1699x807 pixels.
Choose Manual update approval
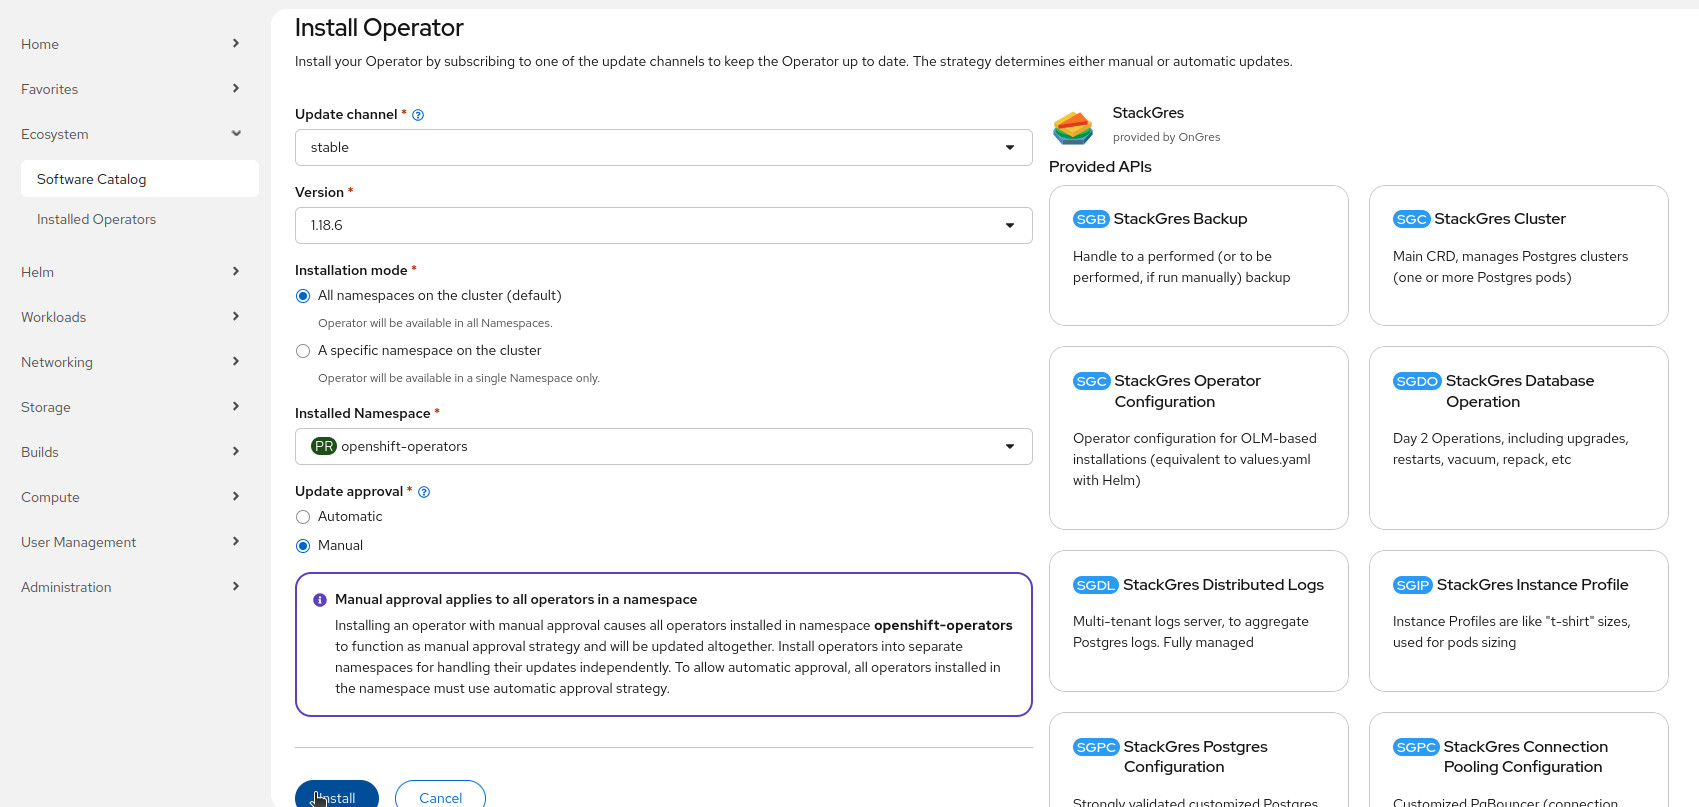pyautogui.click(x=303, y=546)
